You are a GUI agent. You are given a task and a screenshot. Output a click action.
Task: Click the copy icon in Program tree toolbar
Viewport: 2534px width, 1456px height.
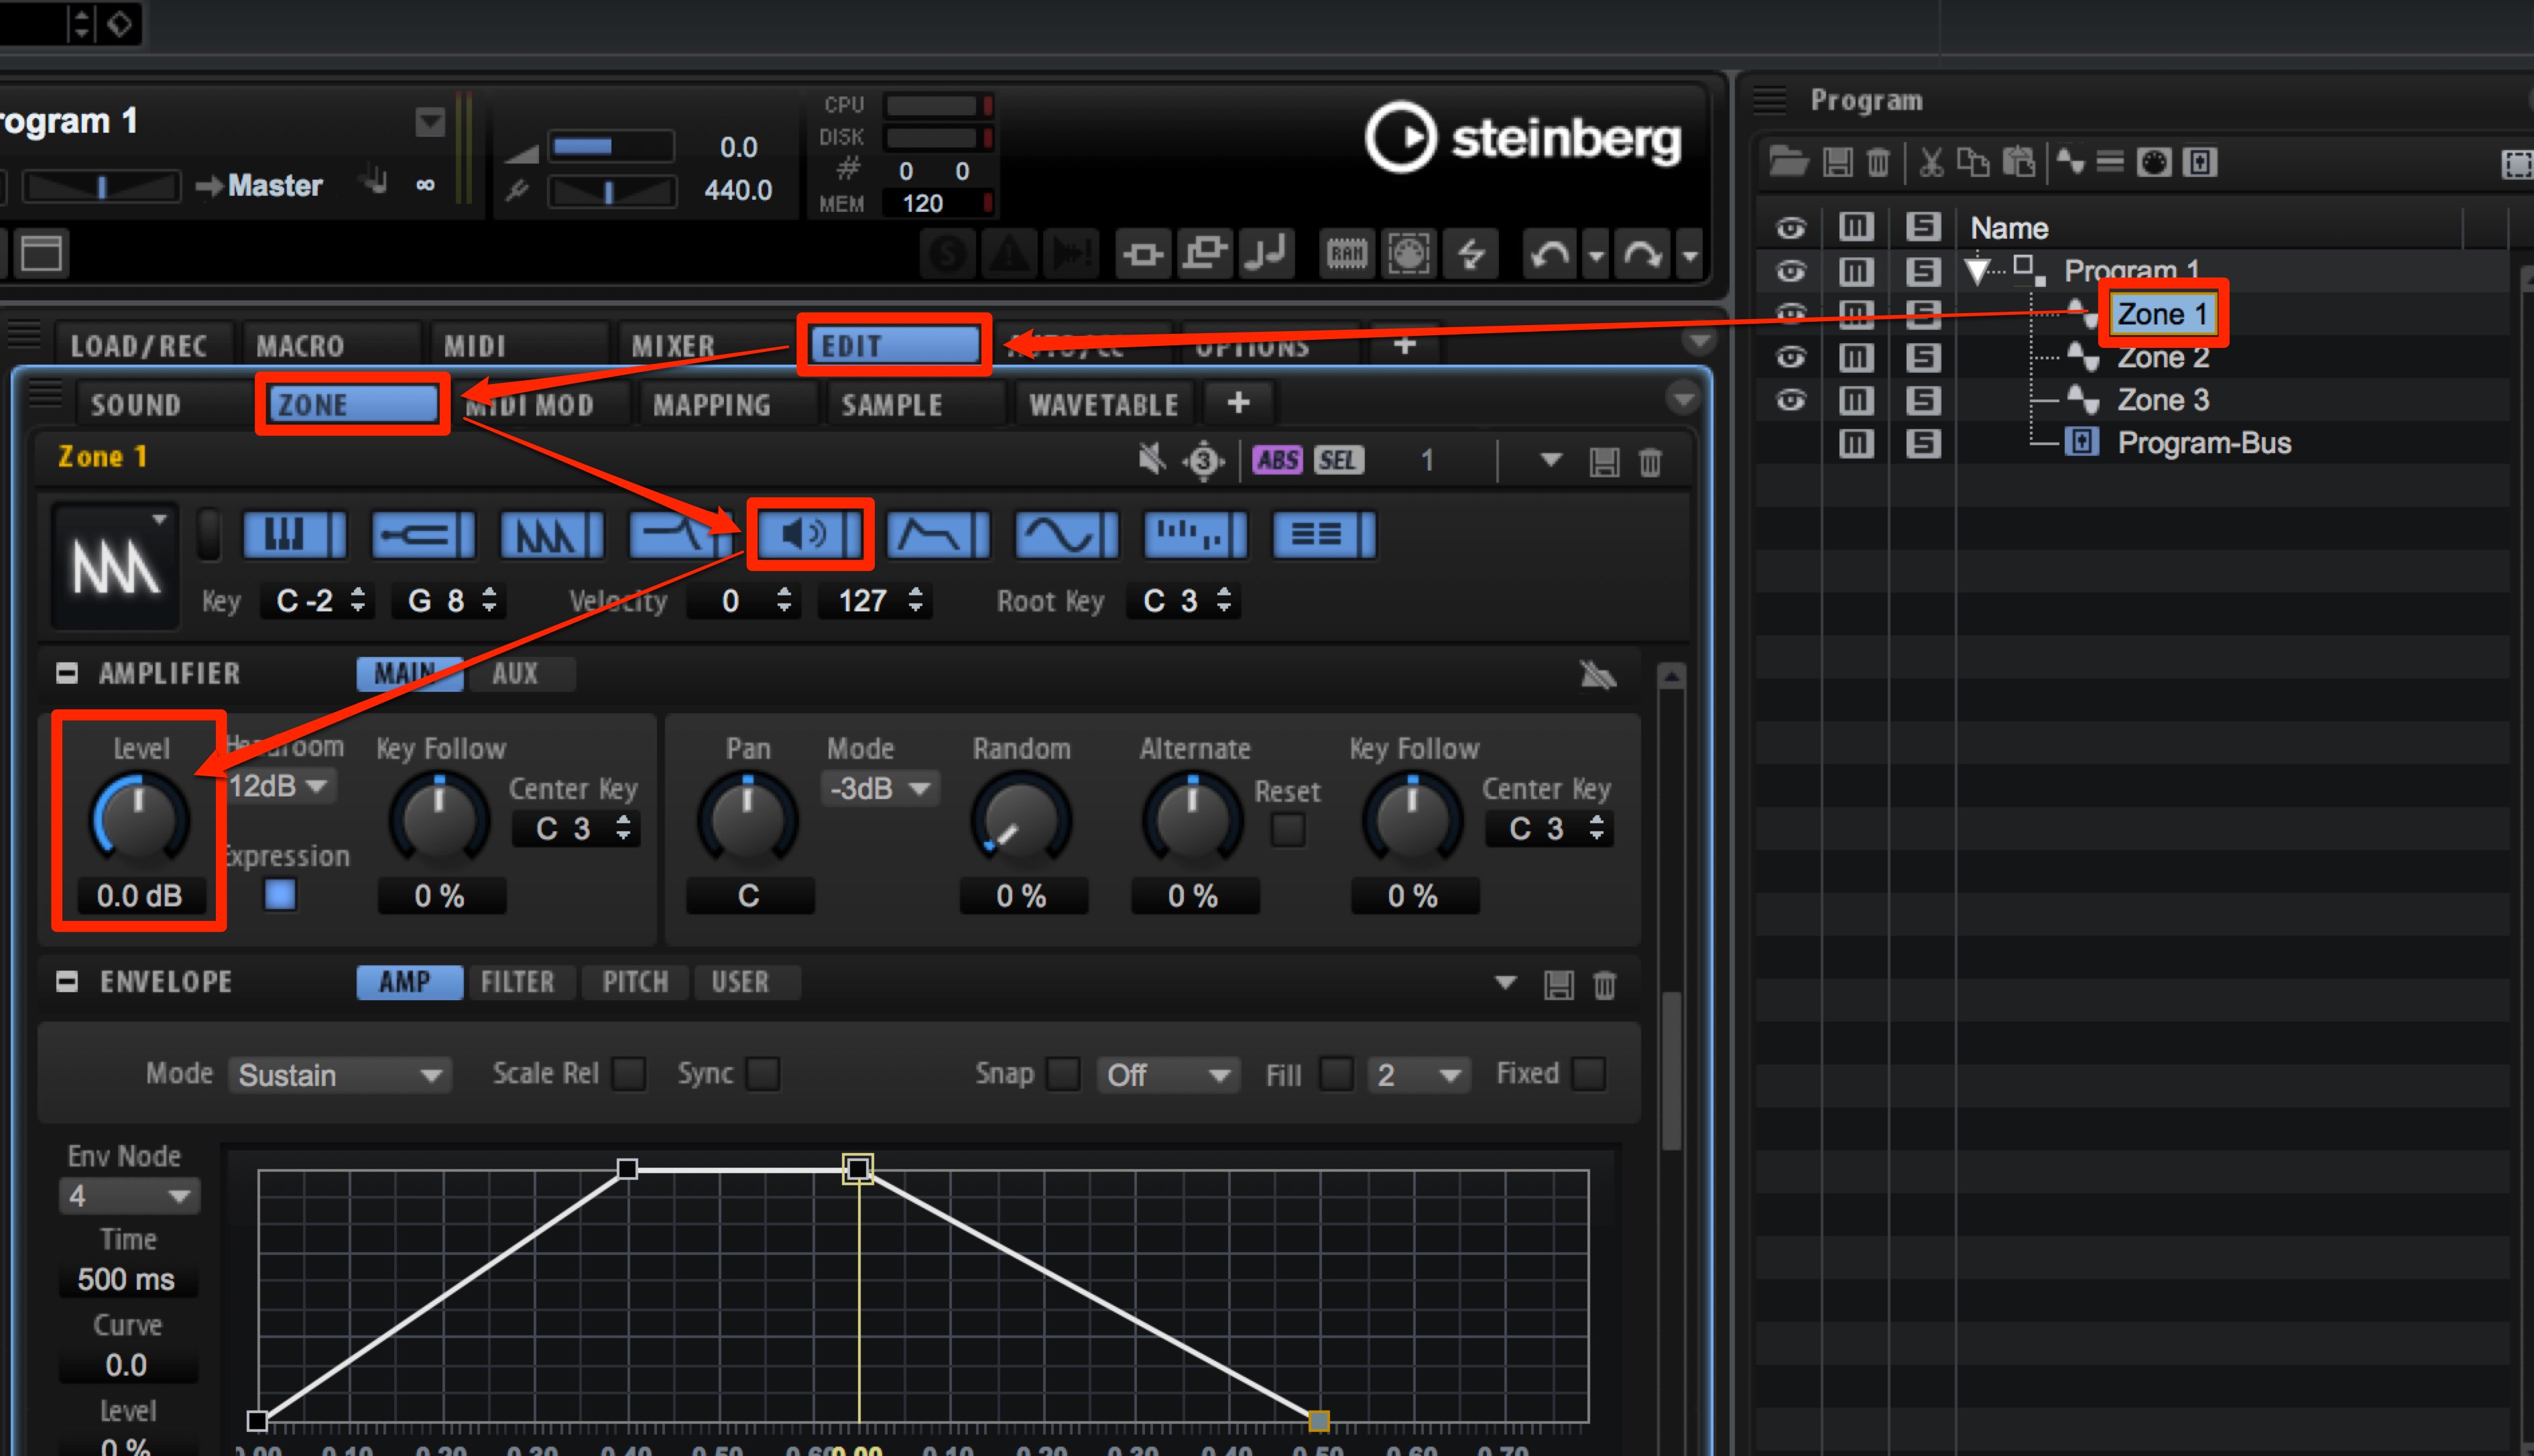[x=1973, y=162]
